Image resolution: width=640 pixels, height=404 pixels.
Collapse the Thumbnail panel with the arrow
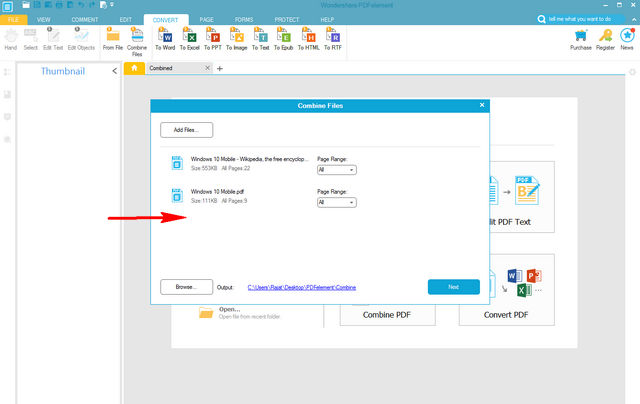(x=115, y=71)
